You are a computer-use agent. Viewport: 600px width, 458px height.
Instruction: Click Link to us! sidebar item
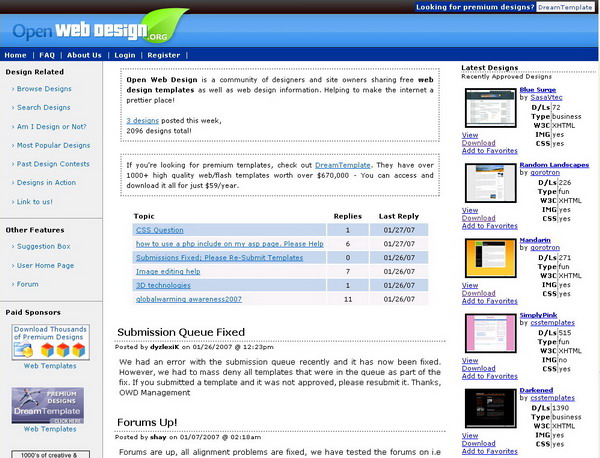[x=35, y=202]
